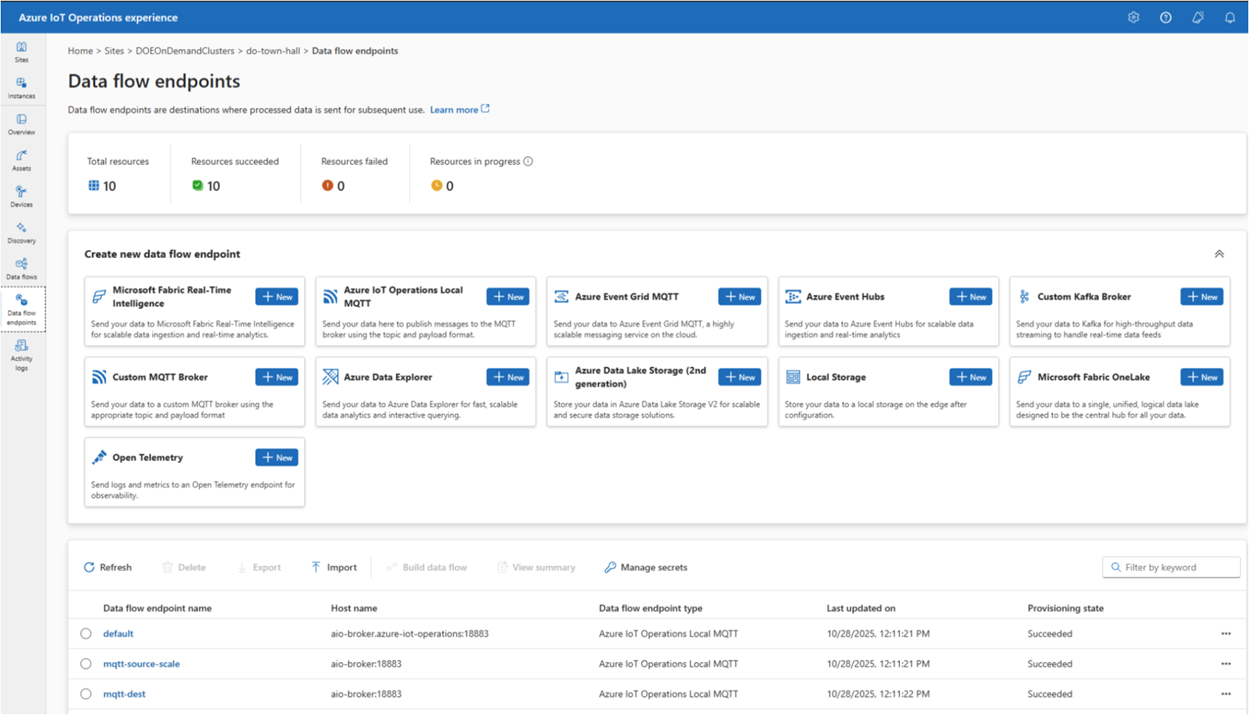Open the settings gear in the top bar
The height and width of the screenshot is (715, 1249).
click(x=1133, y=18)
